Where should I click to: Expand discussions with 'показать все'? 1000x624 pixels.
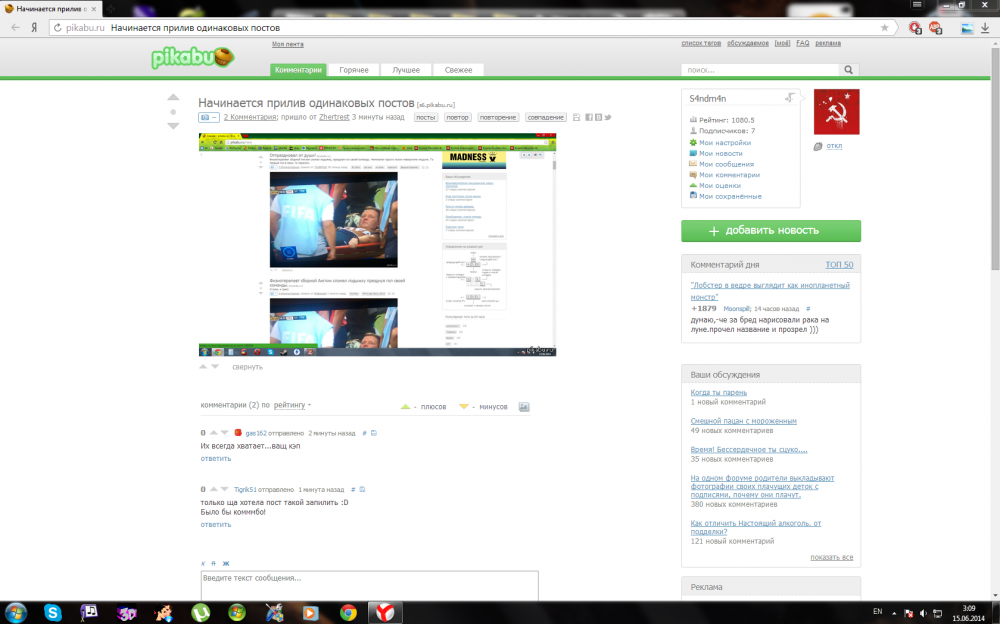click(831, 557)
